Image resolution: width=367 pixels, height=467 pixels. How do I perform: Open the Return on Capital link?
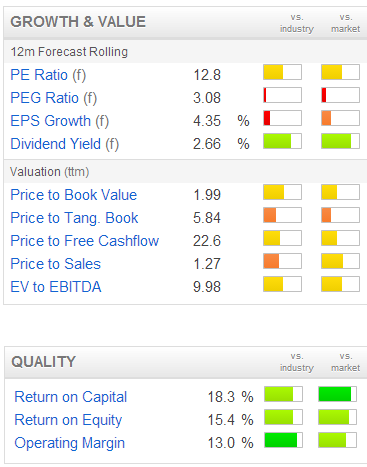pyautogui.click(x=71, y=397)
